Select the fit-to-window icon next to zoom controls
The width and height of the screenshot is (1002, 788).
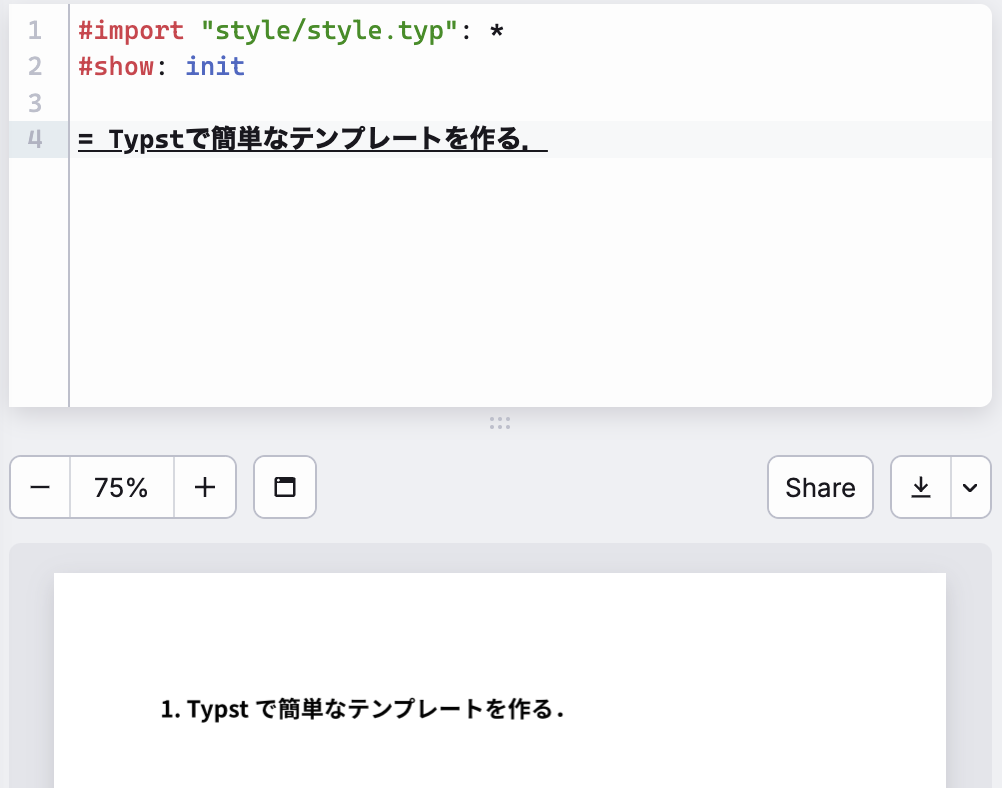(285, 487)
